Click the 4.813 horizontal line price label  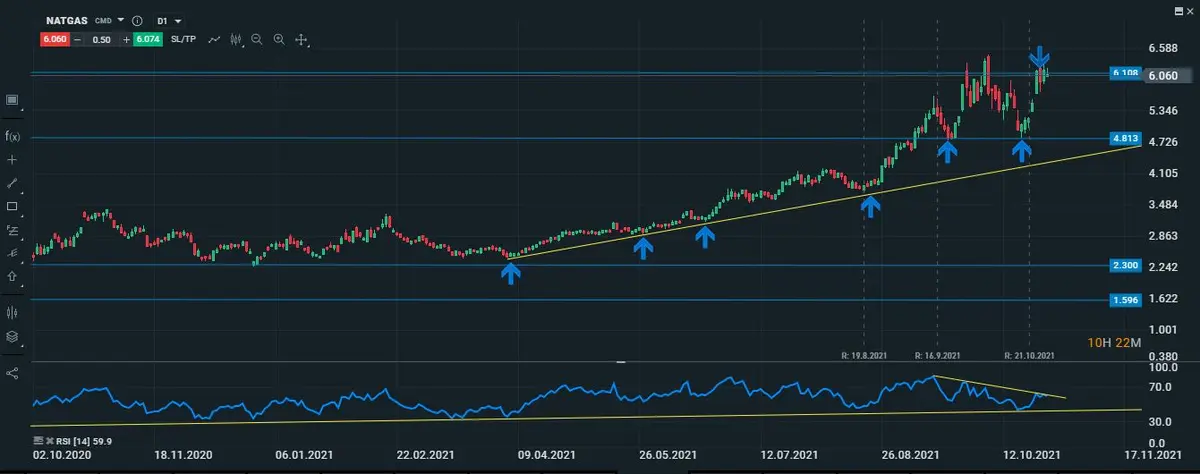point(1125,137)
